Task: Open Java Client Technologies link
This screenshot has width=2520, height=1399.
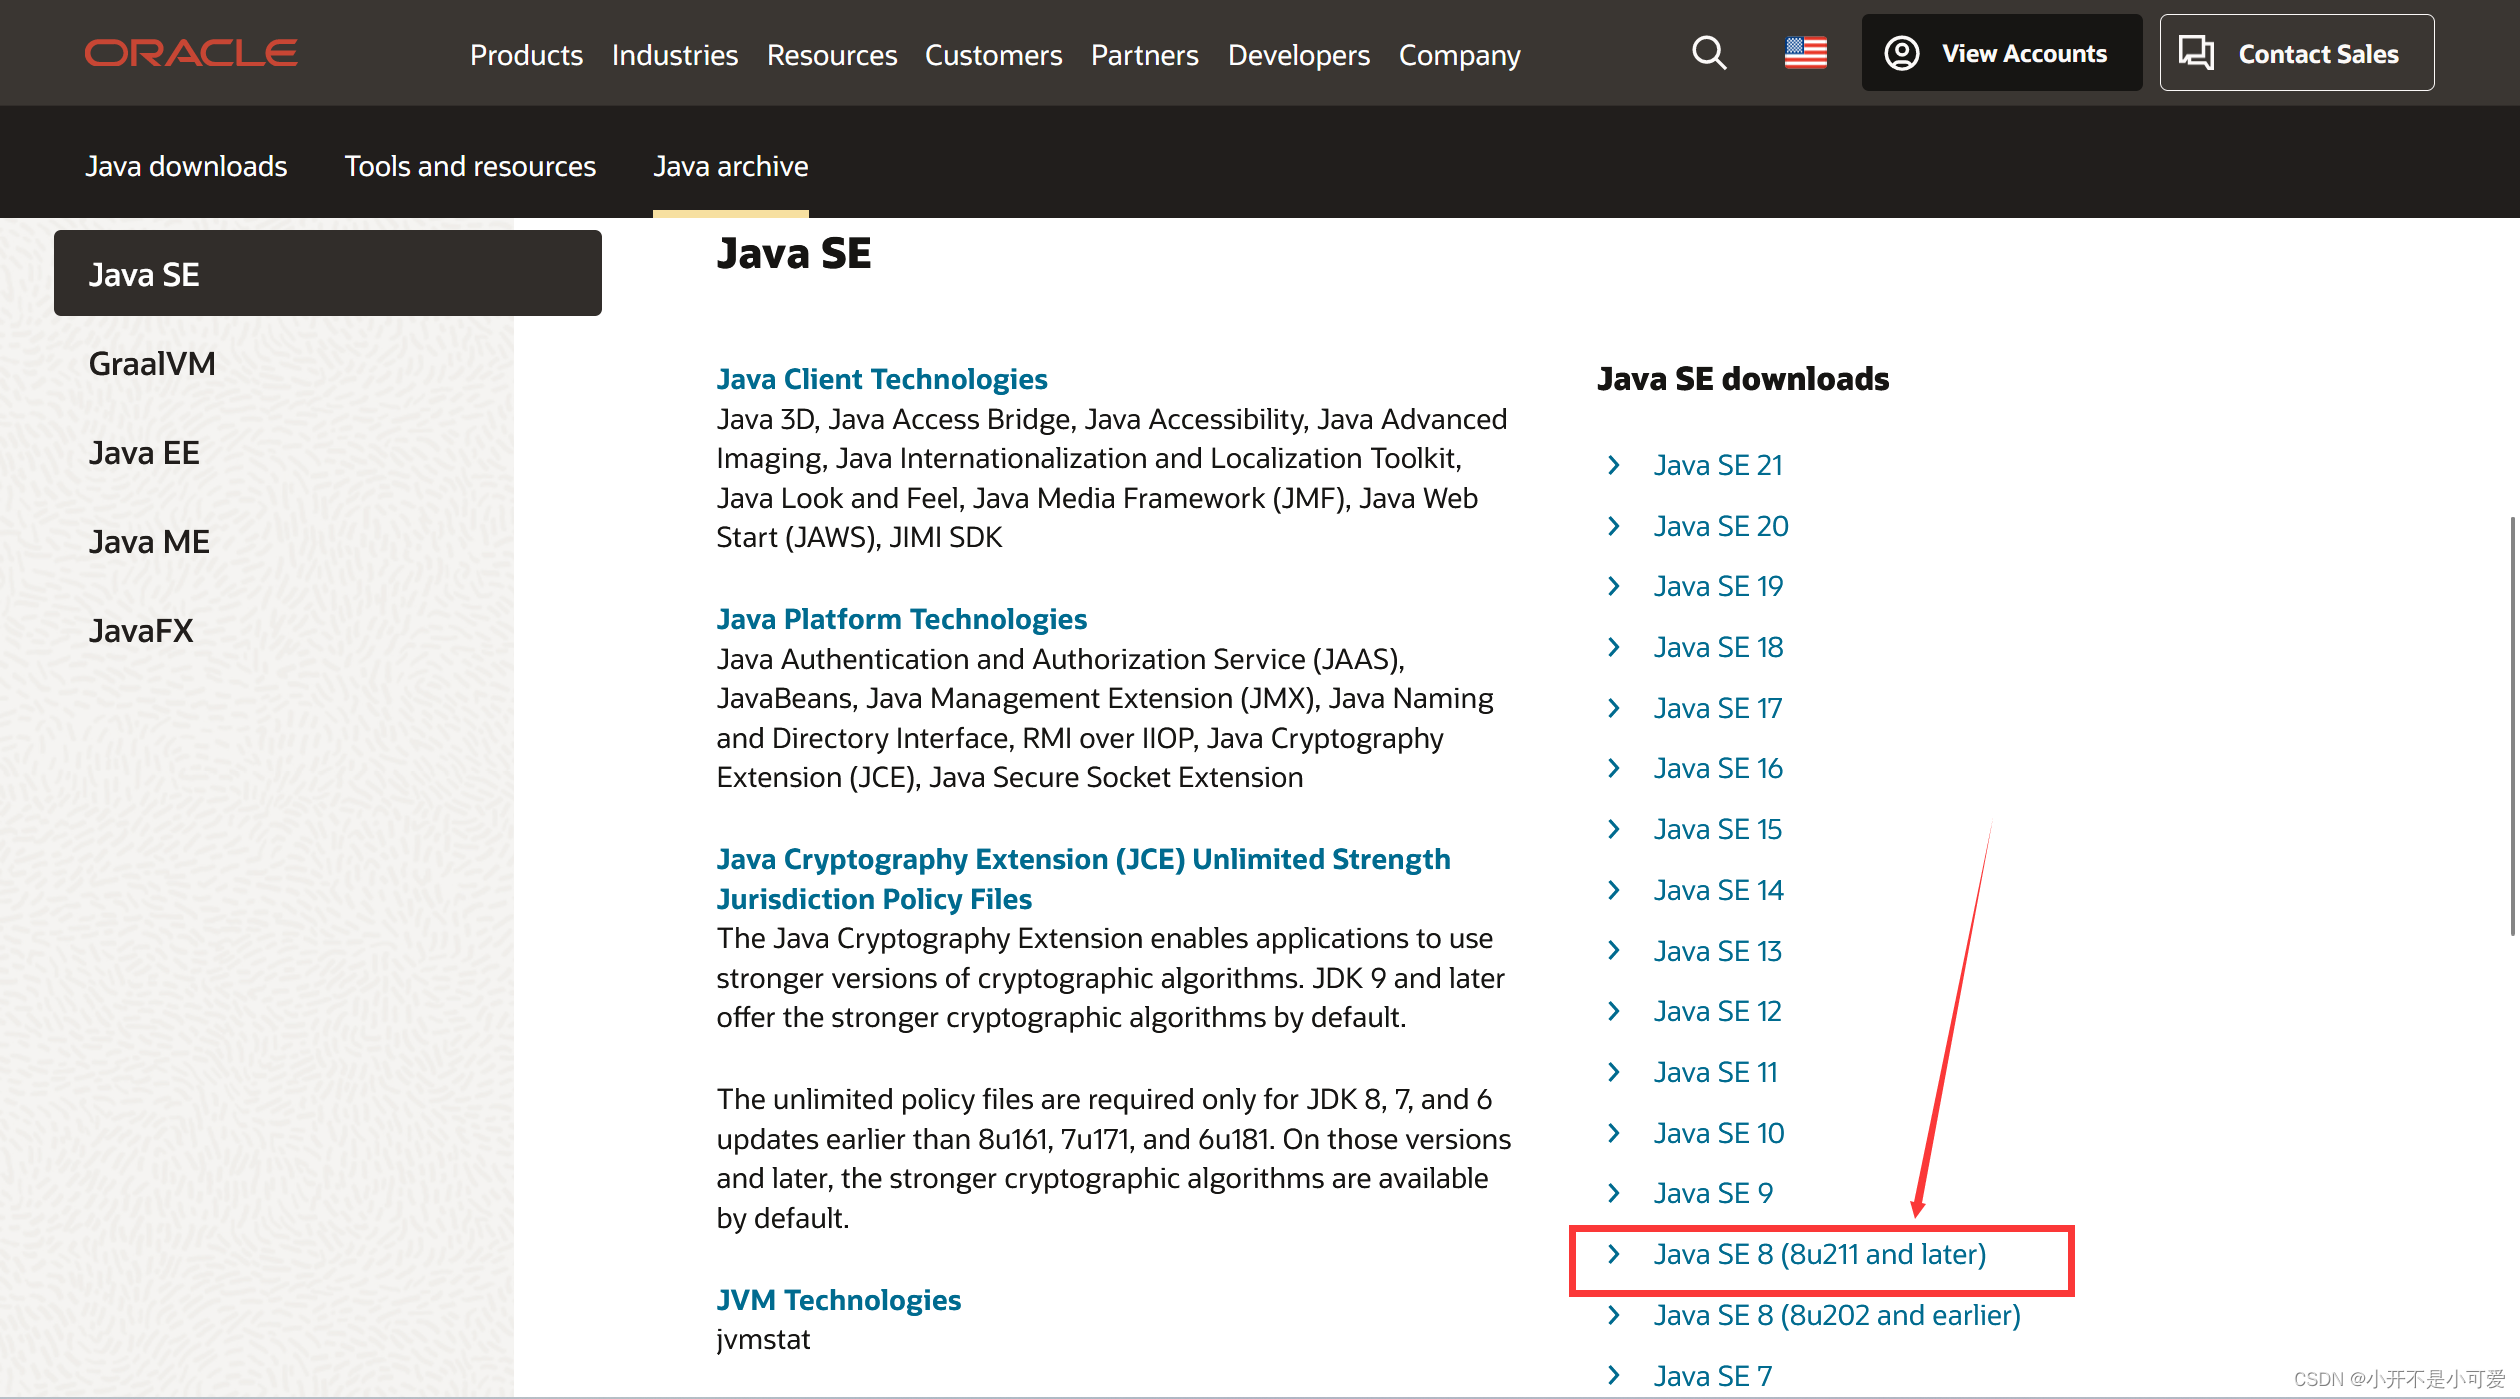Action: [881, 379]
